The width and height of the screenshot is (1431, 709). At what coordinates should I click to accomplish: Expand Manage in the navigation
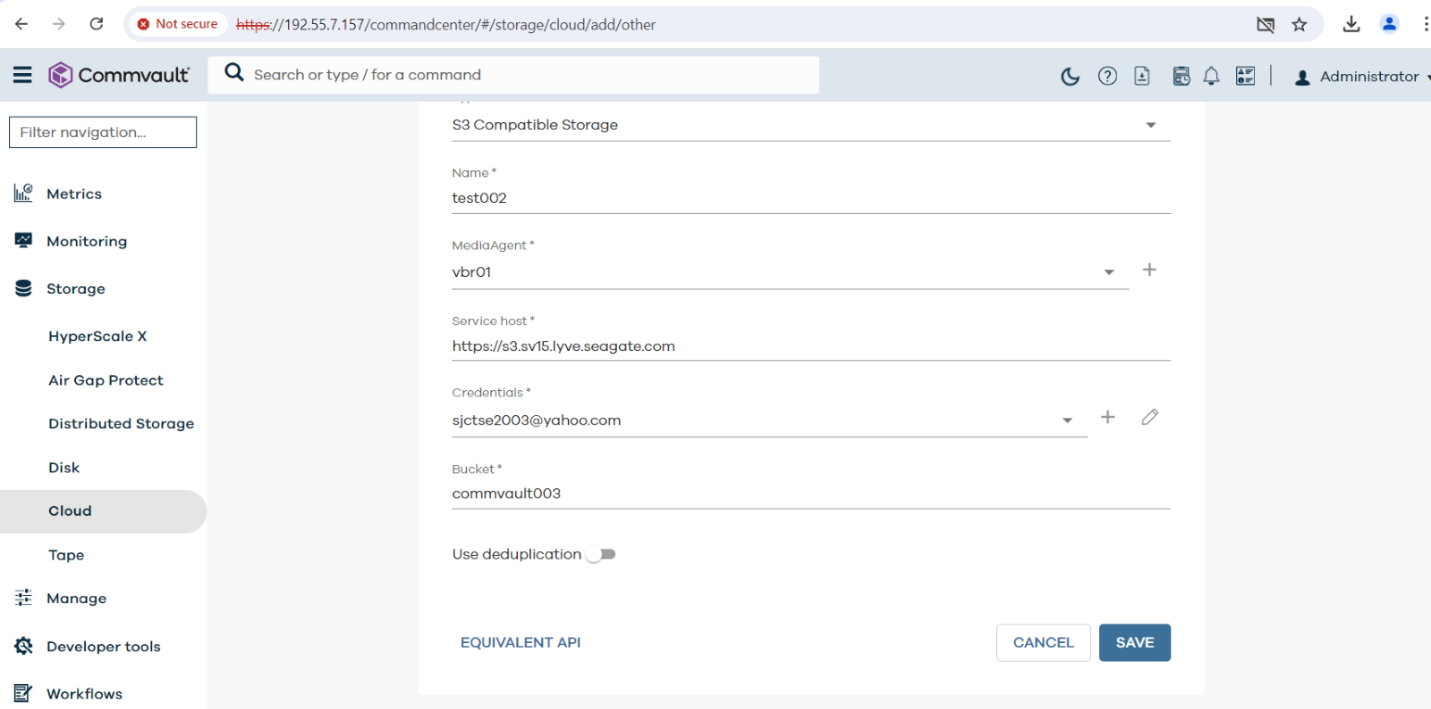coord(76,598)
